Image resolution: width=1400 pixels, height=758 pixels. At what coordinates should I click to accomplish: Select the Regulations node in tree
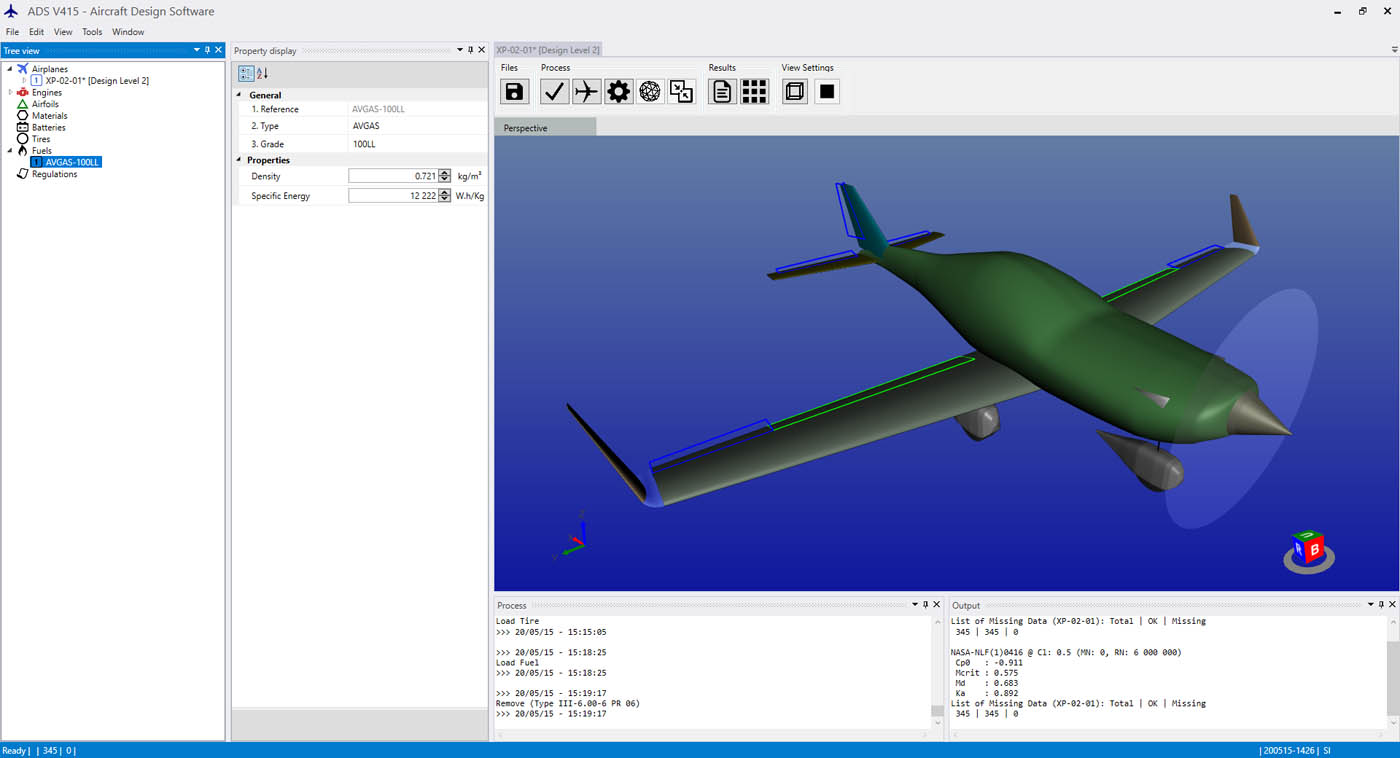point(54,174)
